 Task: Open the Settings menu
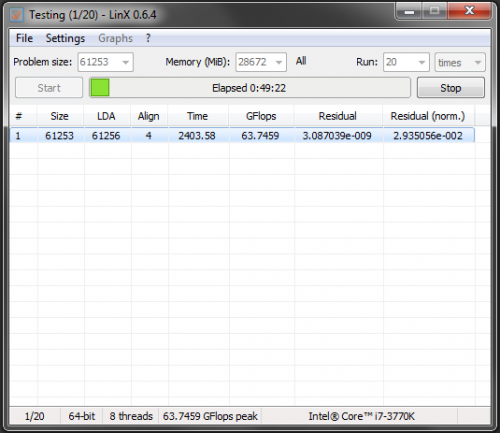65,38
